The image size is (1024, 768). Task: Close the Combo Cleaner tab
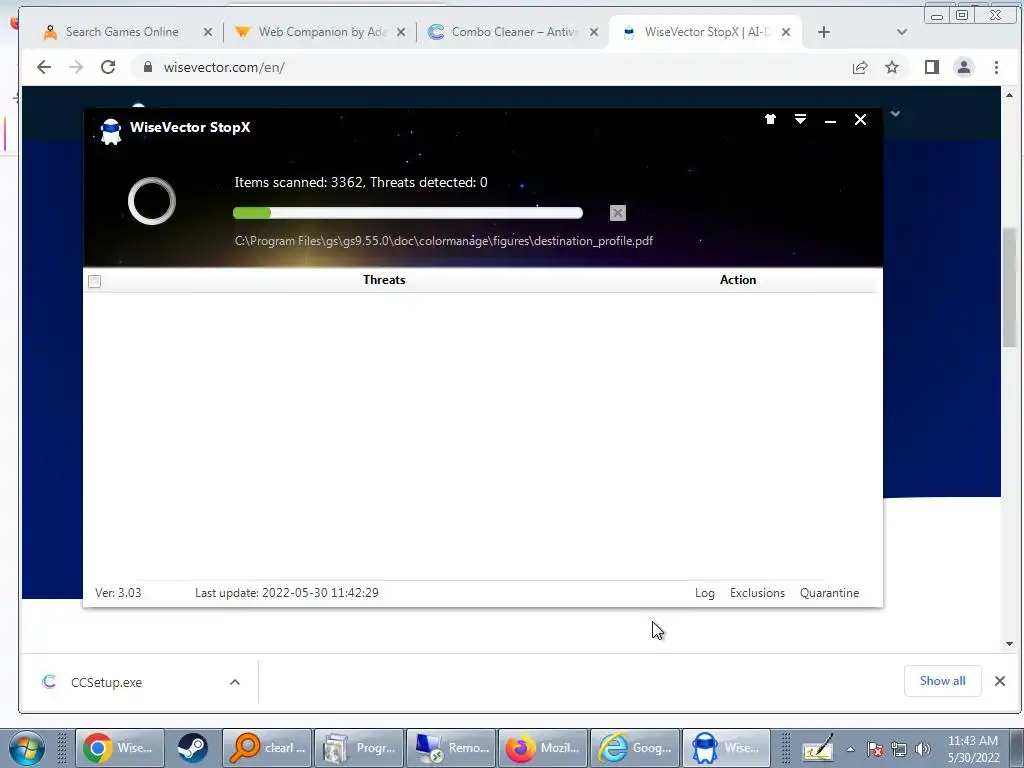point(594,32)
